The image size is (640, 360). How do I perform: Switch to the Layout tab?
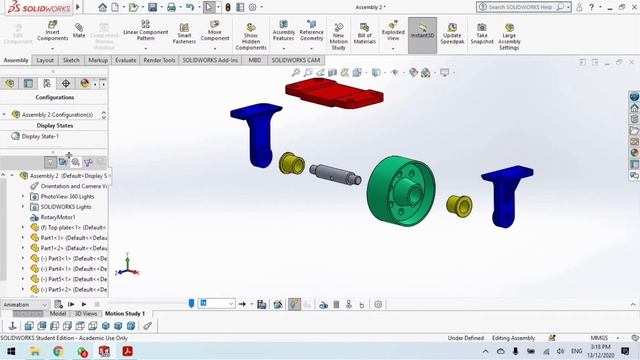[45, 60]
